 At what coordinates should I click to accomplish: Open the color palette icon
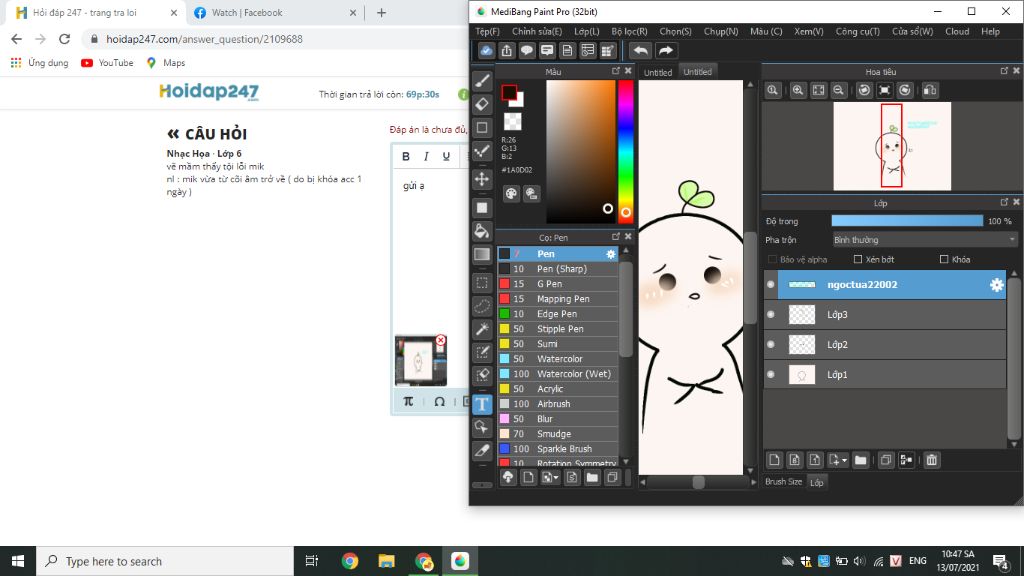click(511, 193)
